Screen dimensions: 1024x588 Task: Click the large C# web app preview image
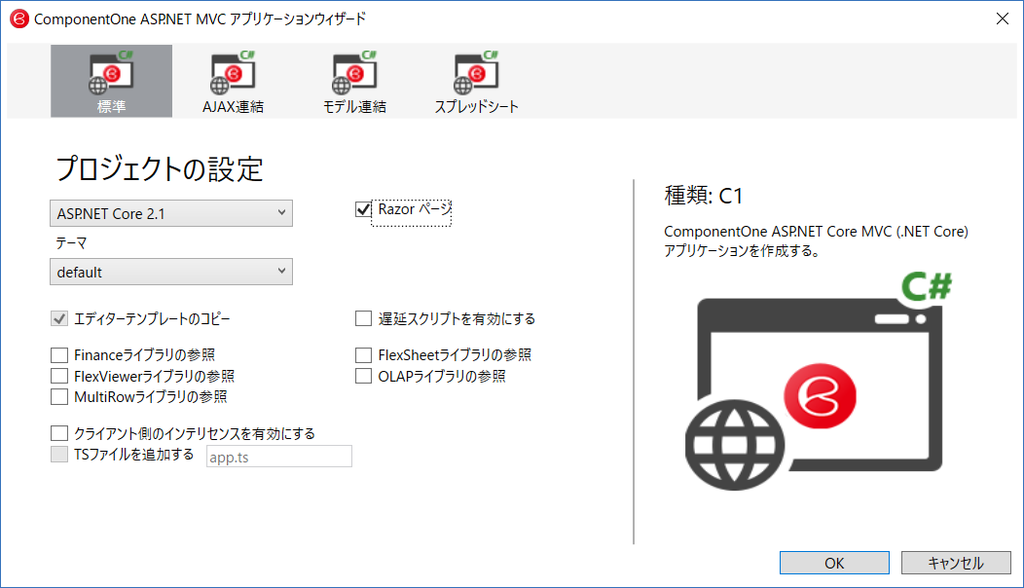click(818, 381)
